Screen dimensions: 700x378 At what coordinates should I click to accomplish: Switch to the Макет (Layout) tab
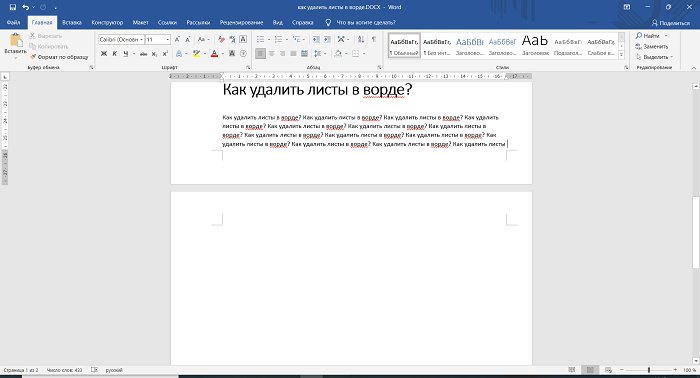pyautogui.click(x=141, y=22)
